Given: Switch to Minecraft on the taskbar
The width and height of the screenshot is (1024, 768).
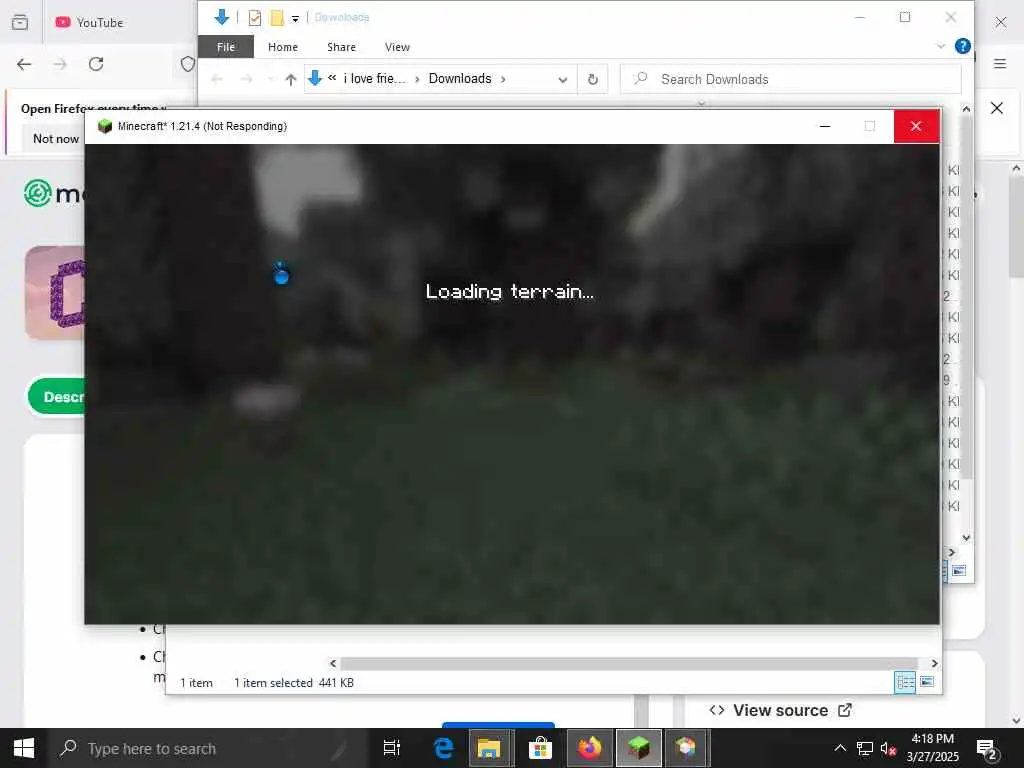Looking at the screenshot, I should tap(639, 748).
